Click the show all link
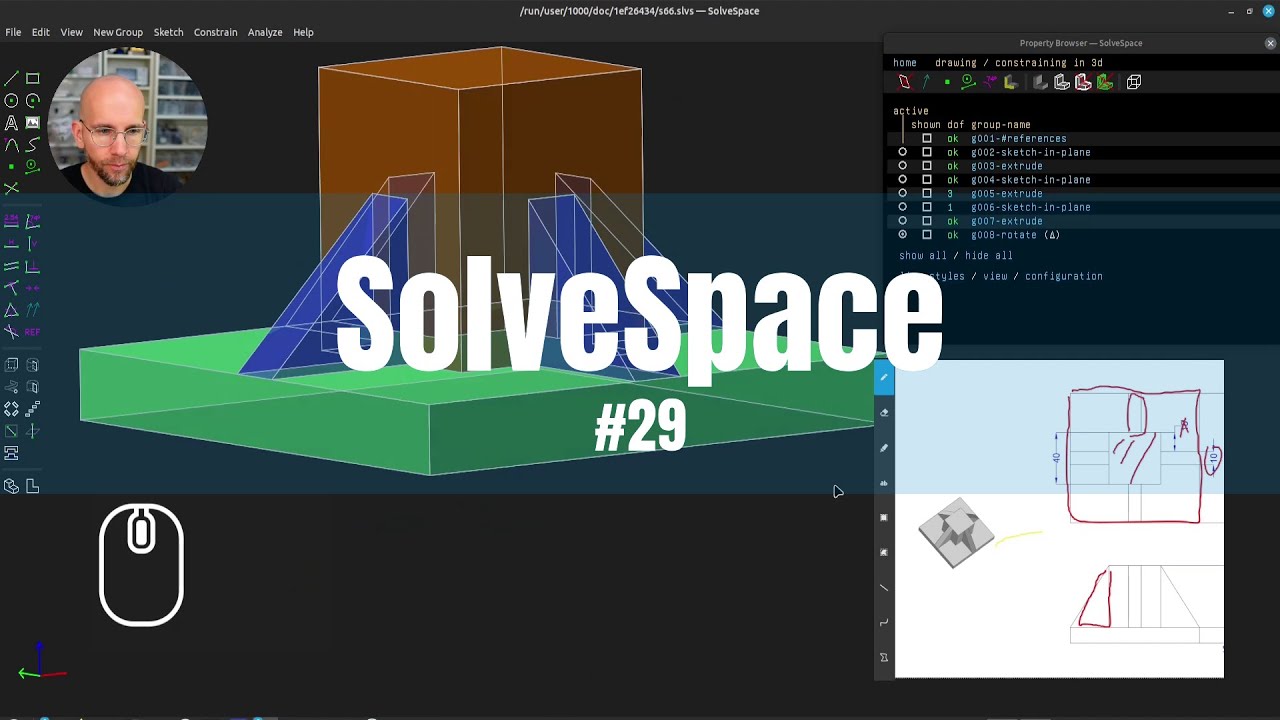1280x720 pixels. pos(923,256)
